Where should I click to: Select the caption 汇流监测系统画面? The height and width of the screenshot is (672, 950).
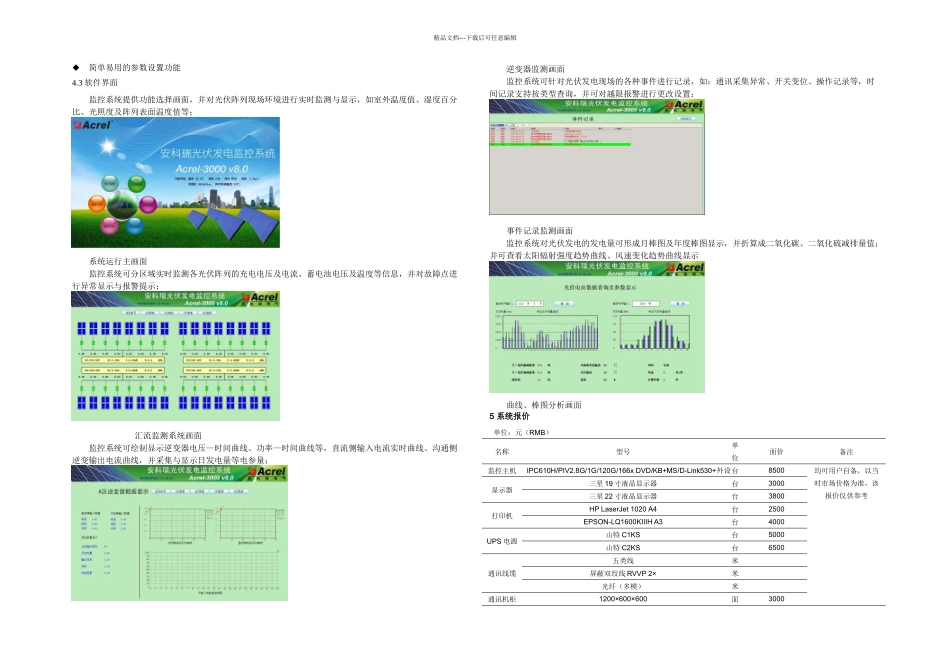click(168, 435)
